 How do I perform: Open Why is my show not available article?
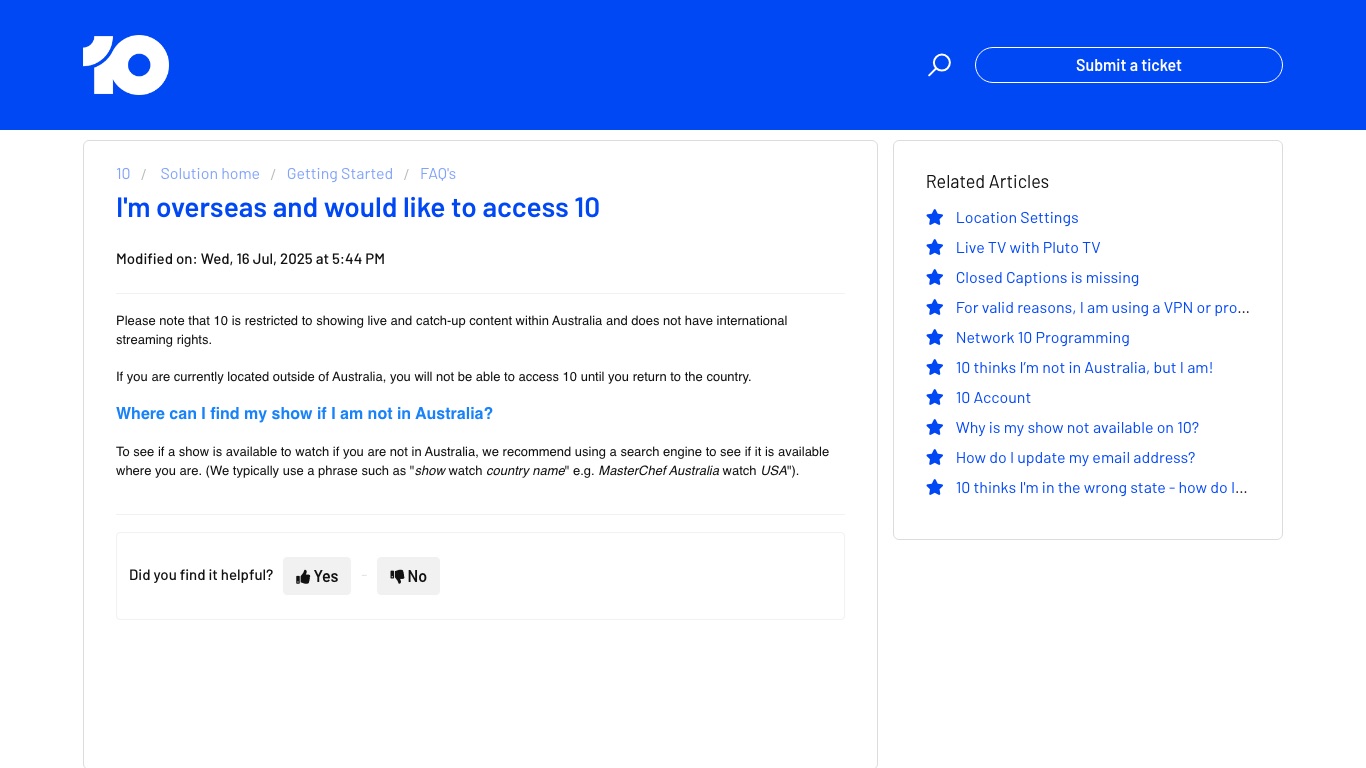point(1077,428)
